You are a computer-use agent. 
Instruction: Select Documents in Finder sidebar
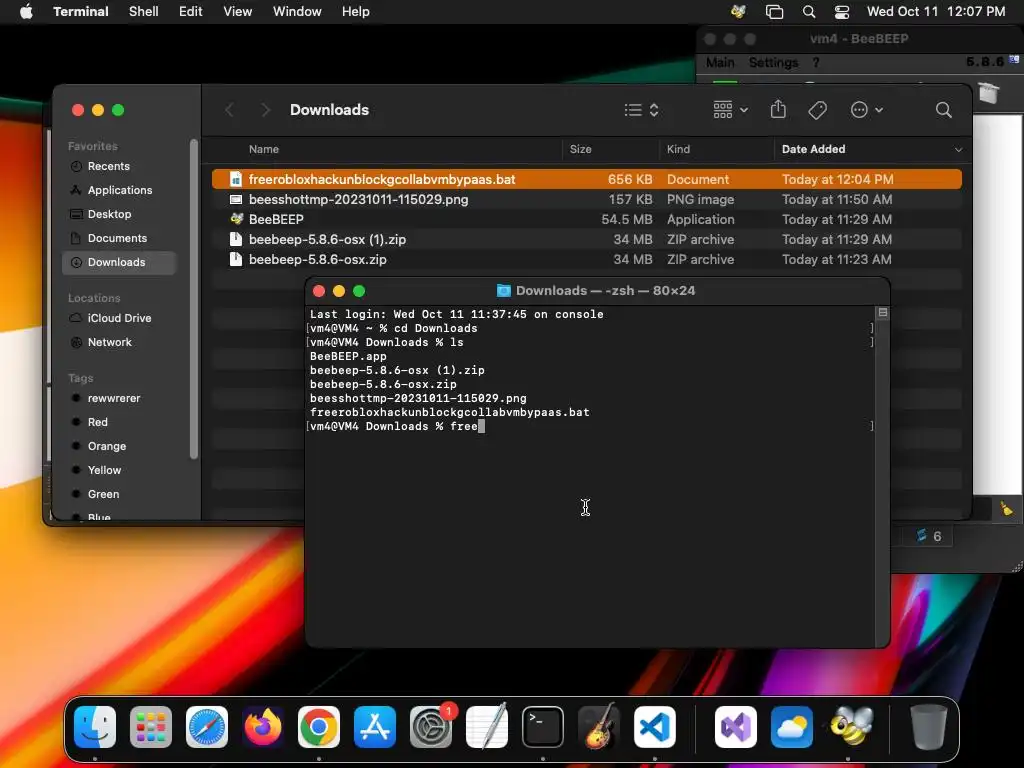(120, 238)
